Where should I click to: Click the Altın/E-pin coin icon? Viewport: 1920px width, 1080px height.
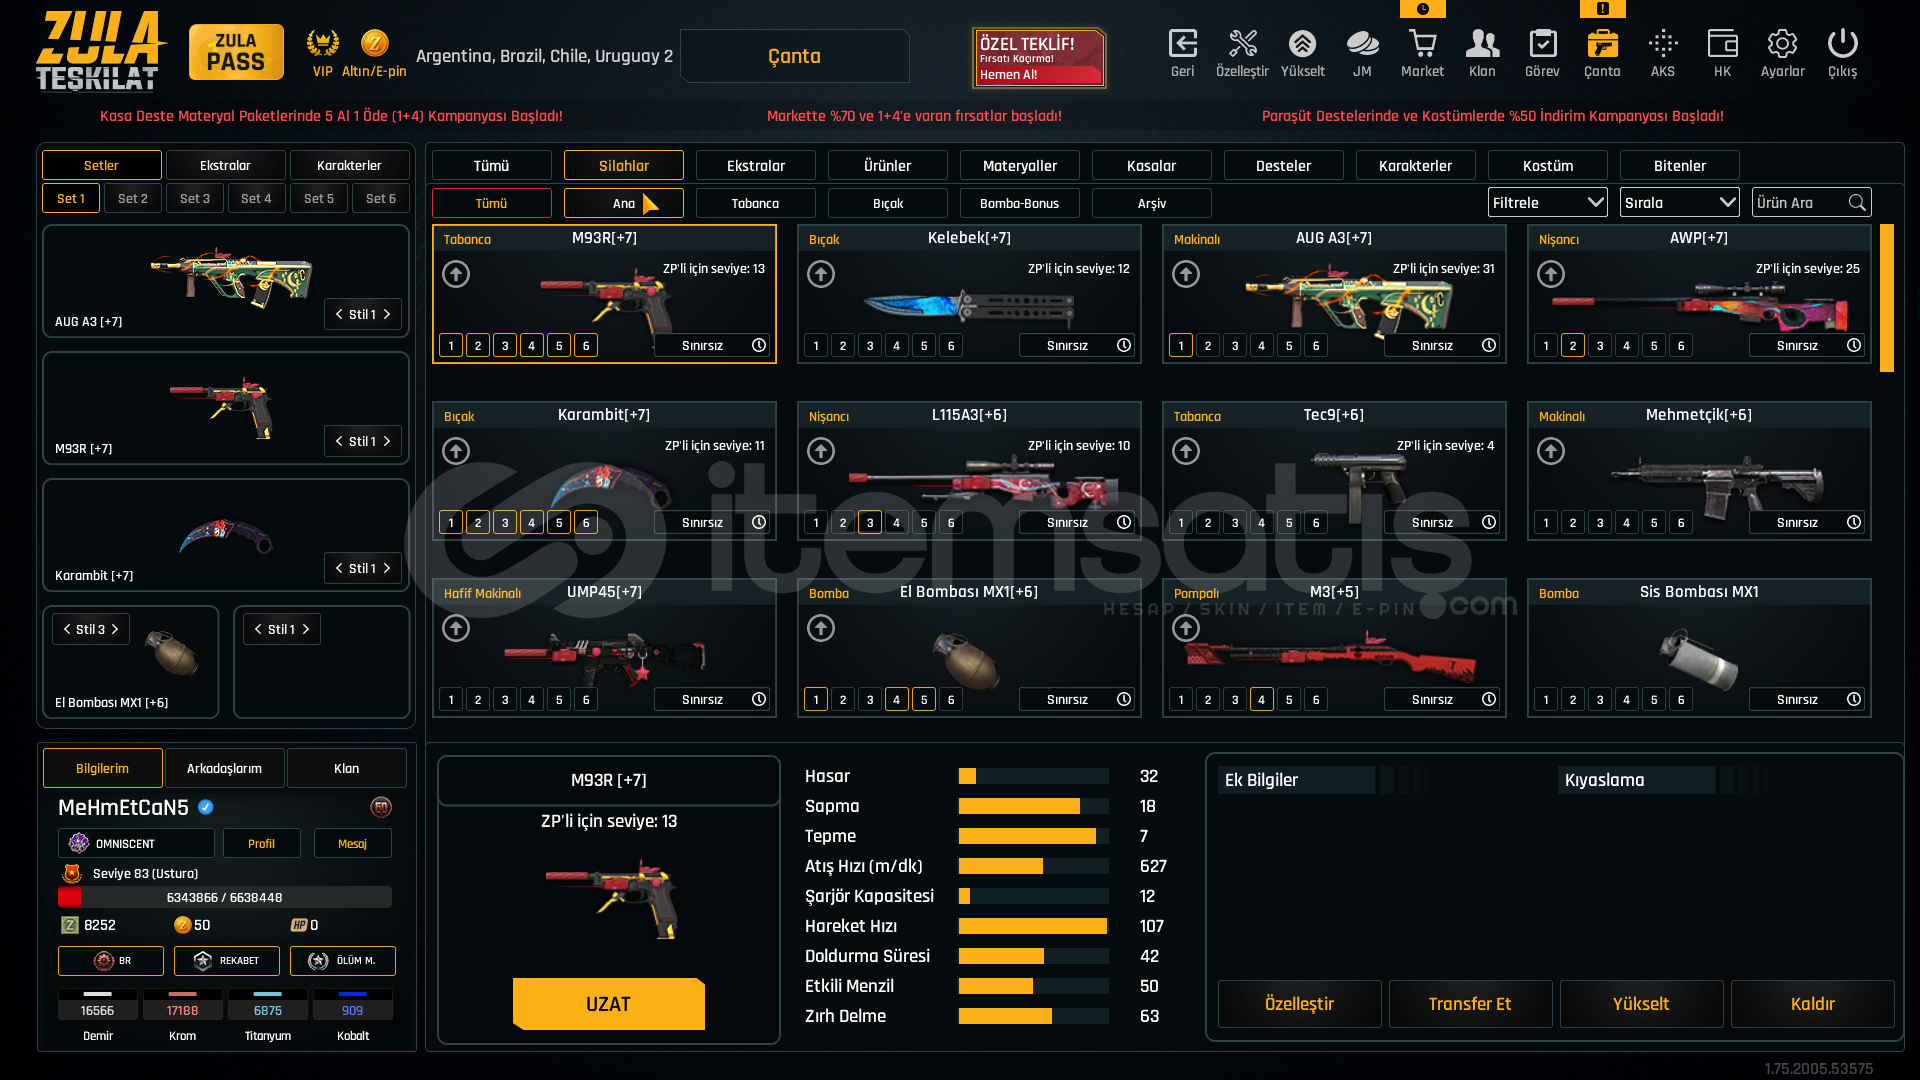coord(374,43)
